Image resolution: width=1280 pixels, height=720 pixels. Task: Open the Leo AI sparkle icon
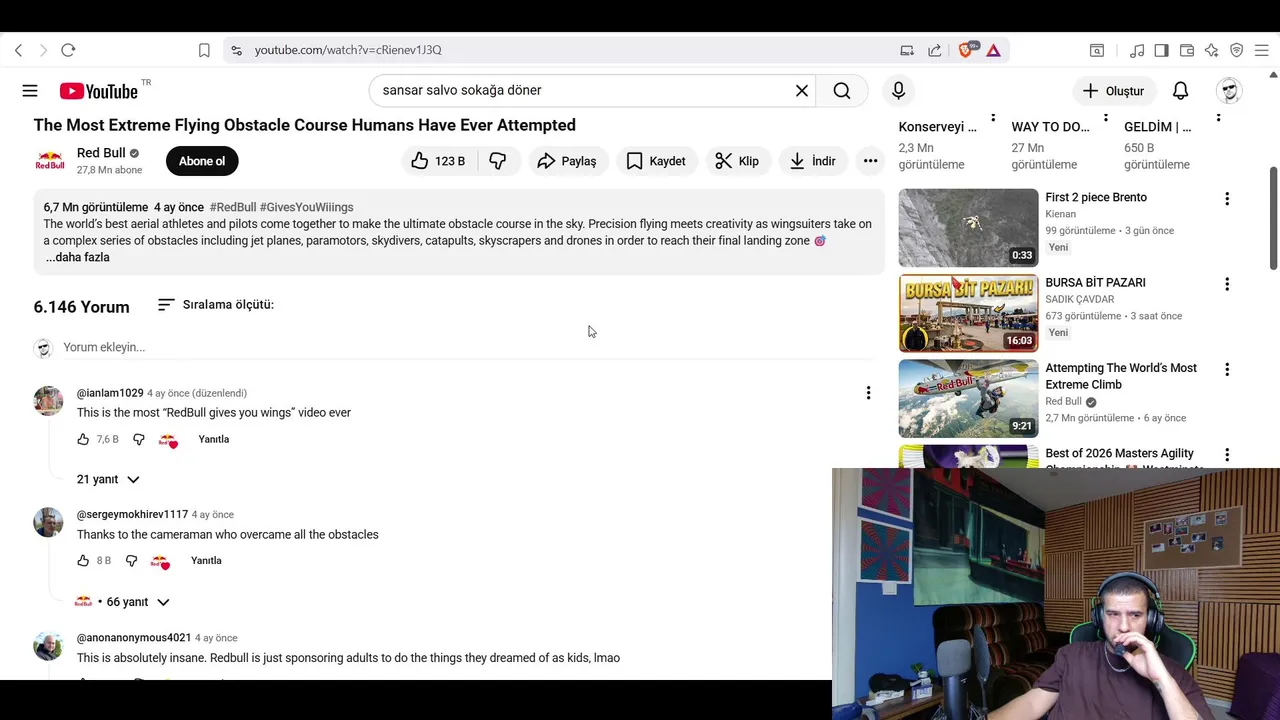1211,50
